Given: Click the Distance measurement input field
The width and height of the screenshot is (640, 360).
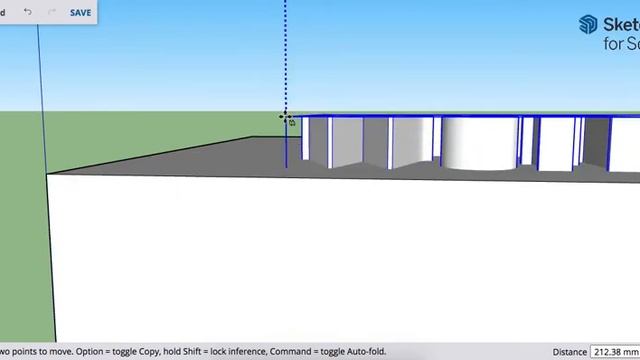Looking at the screenshot, I should [x=615, y=352].
